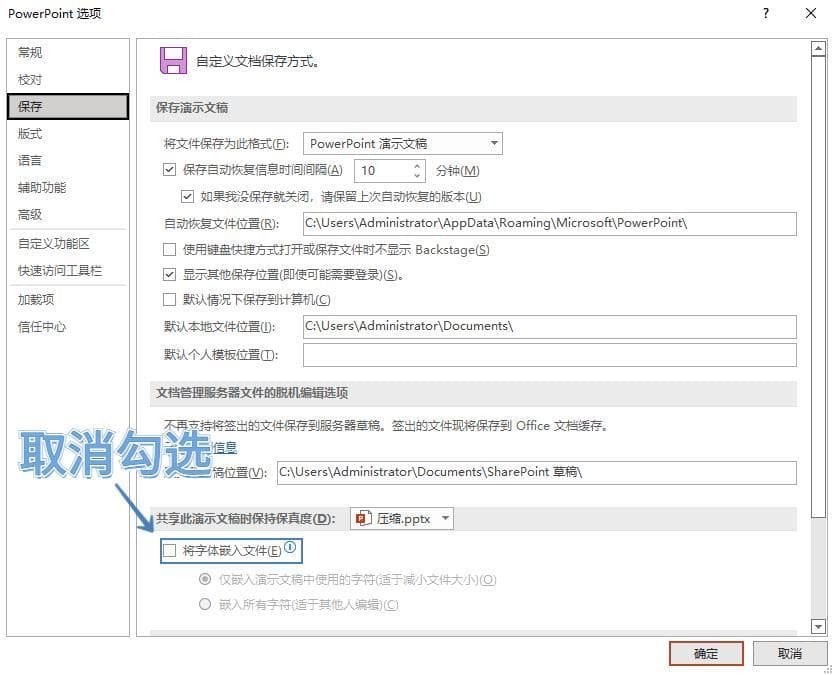Select 嵌入所有字符 radio button
The height and width of the screenshot is (675, 834).
205,604
